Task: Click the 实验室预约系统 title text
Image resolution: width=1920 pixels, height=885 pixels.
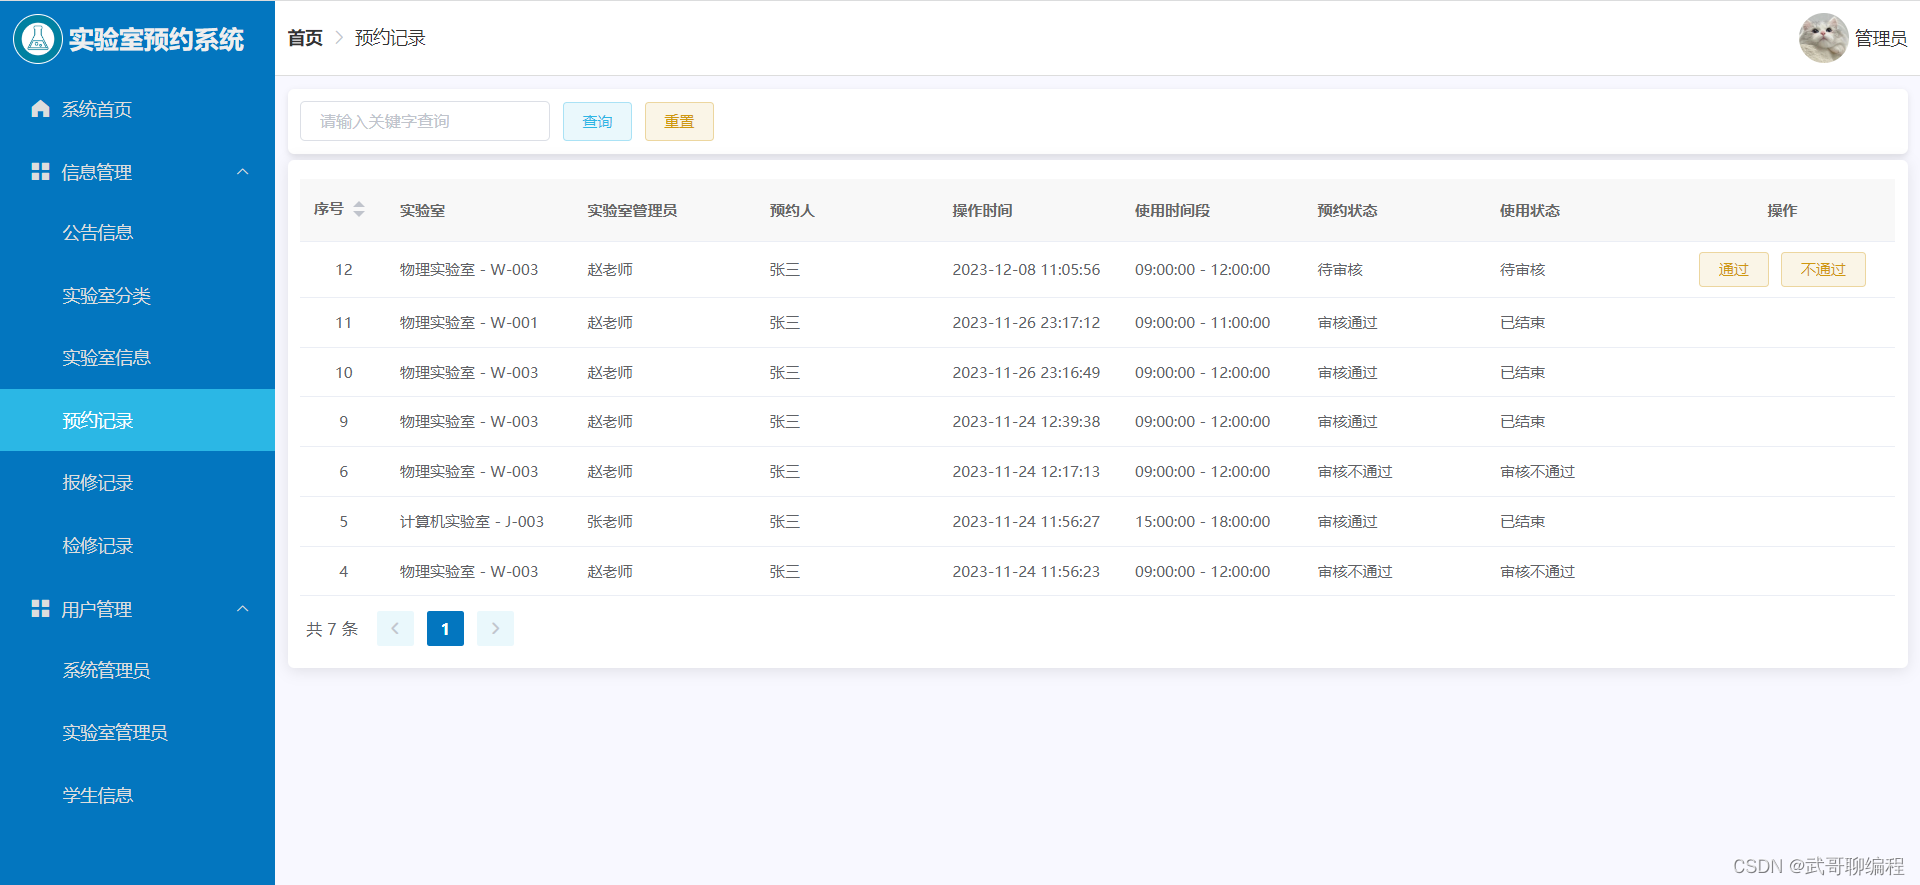Action: click(x=156, y=39)
